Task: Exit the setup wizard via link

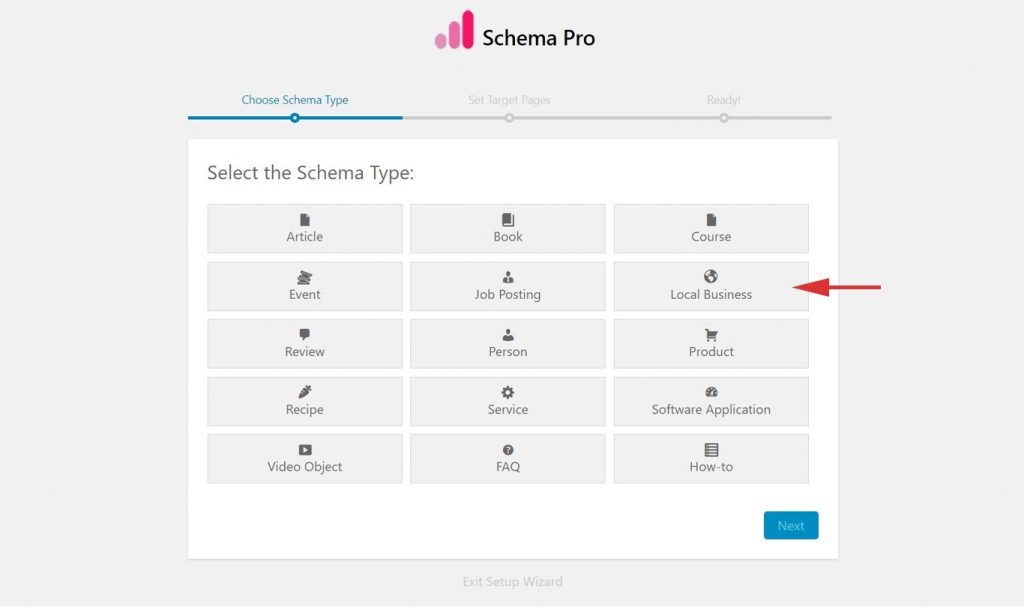Action: coord(512,582)
